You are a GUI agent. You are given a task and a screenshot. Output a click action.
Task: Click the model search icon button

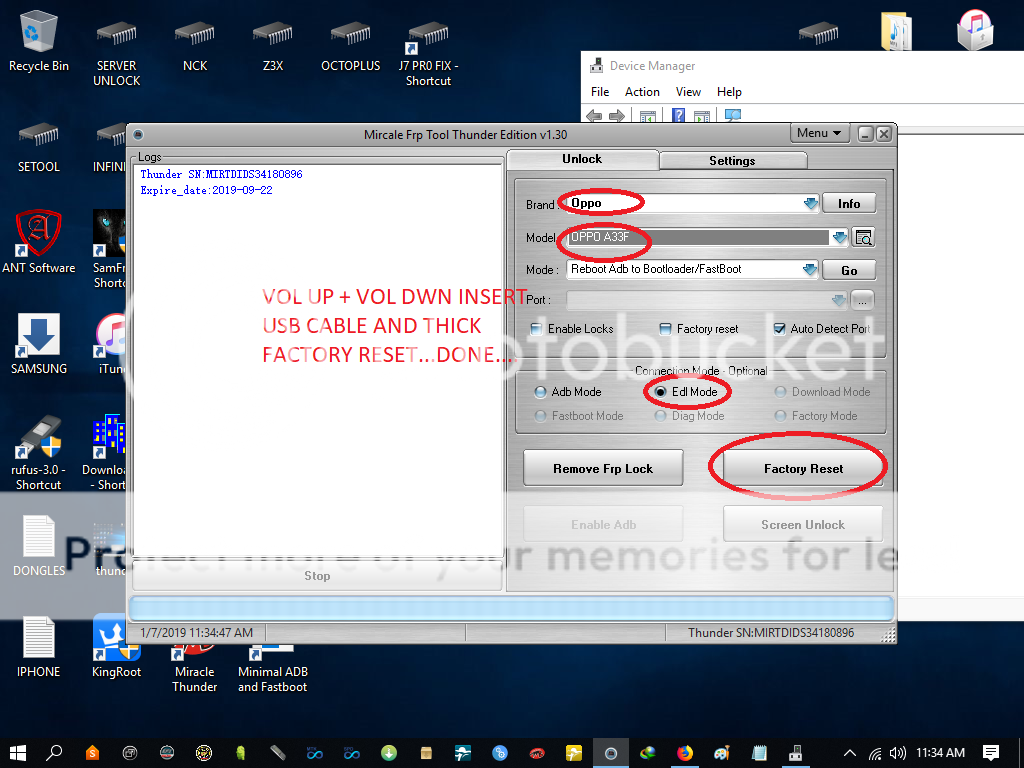pos(864,238)
